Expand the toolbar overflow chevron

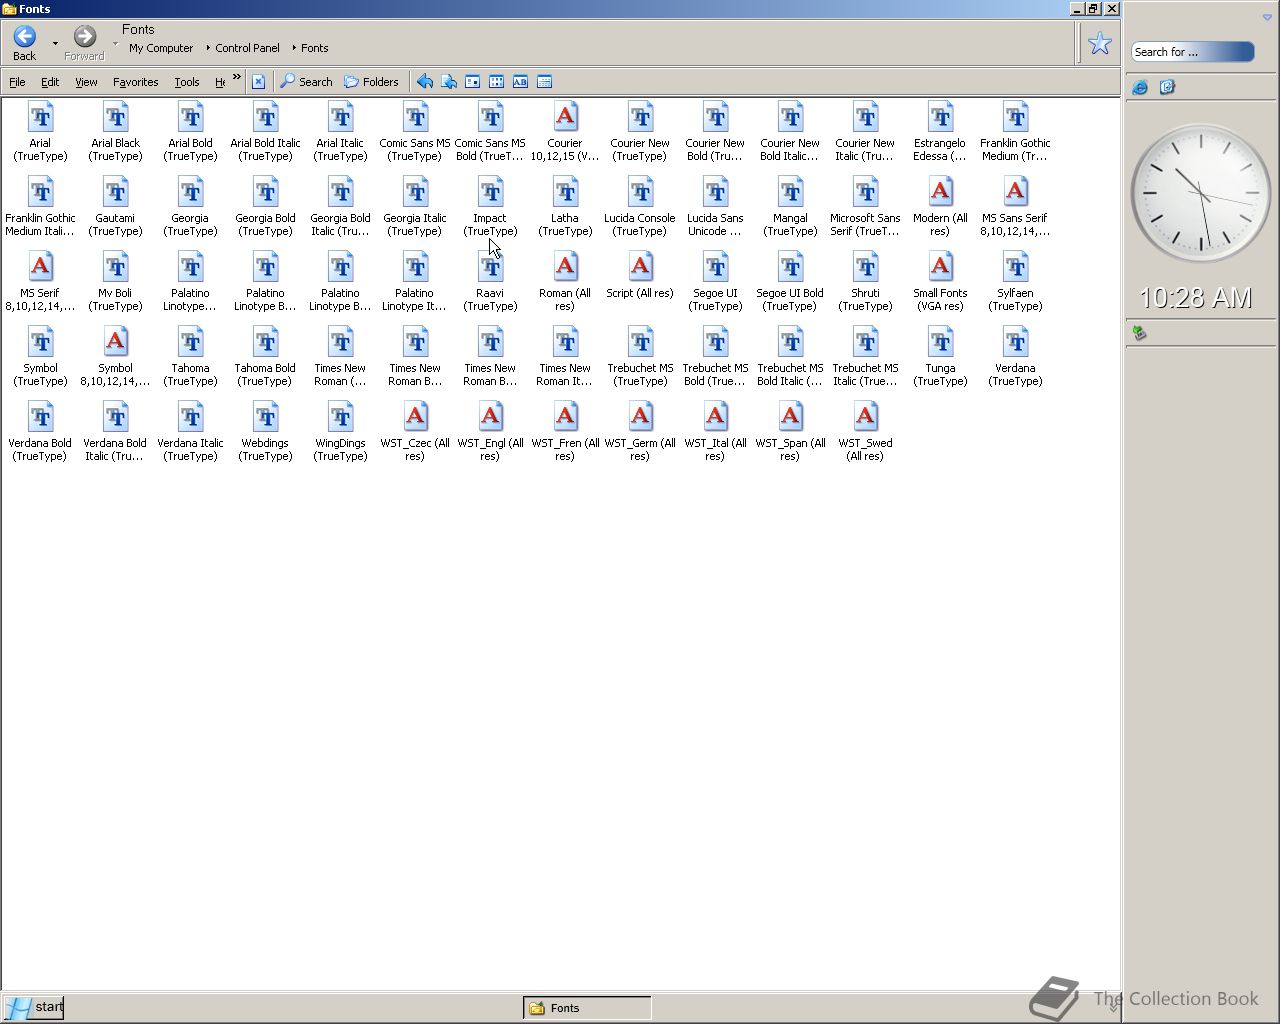(237, 77)
